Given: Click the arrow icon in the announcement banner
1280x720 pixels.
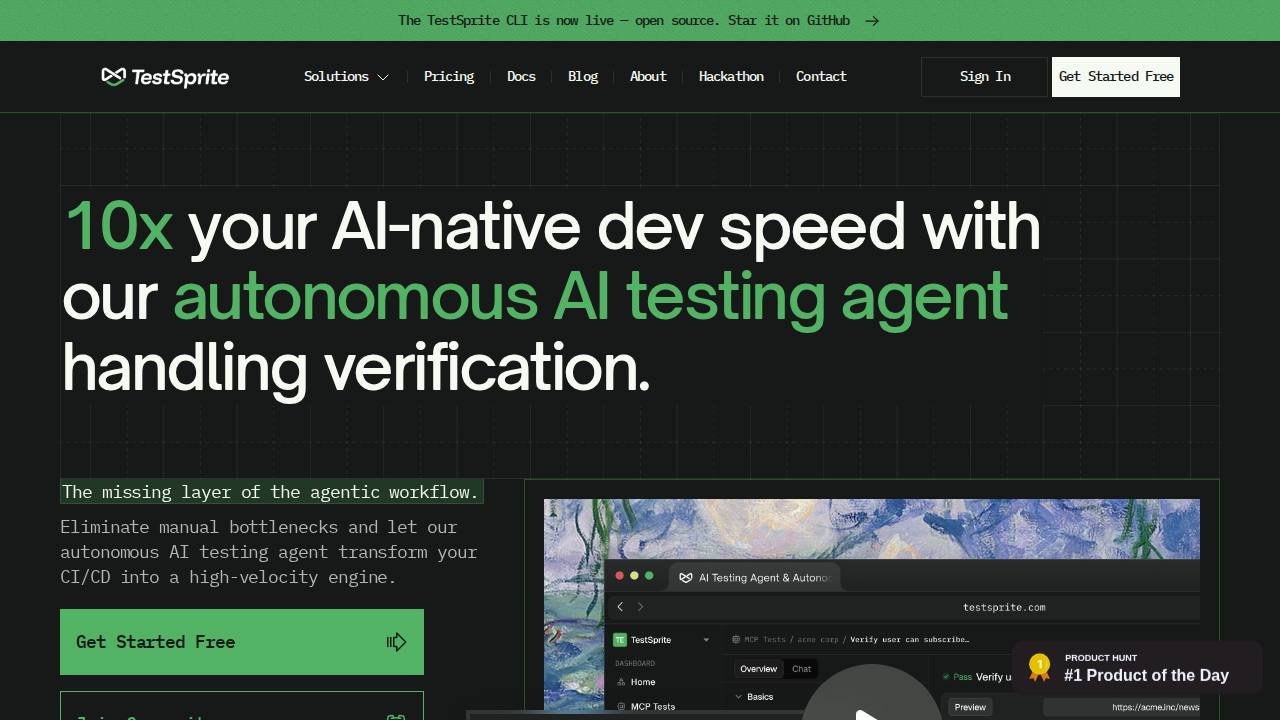Looking at the screenshot, I should [872, 21].
